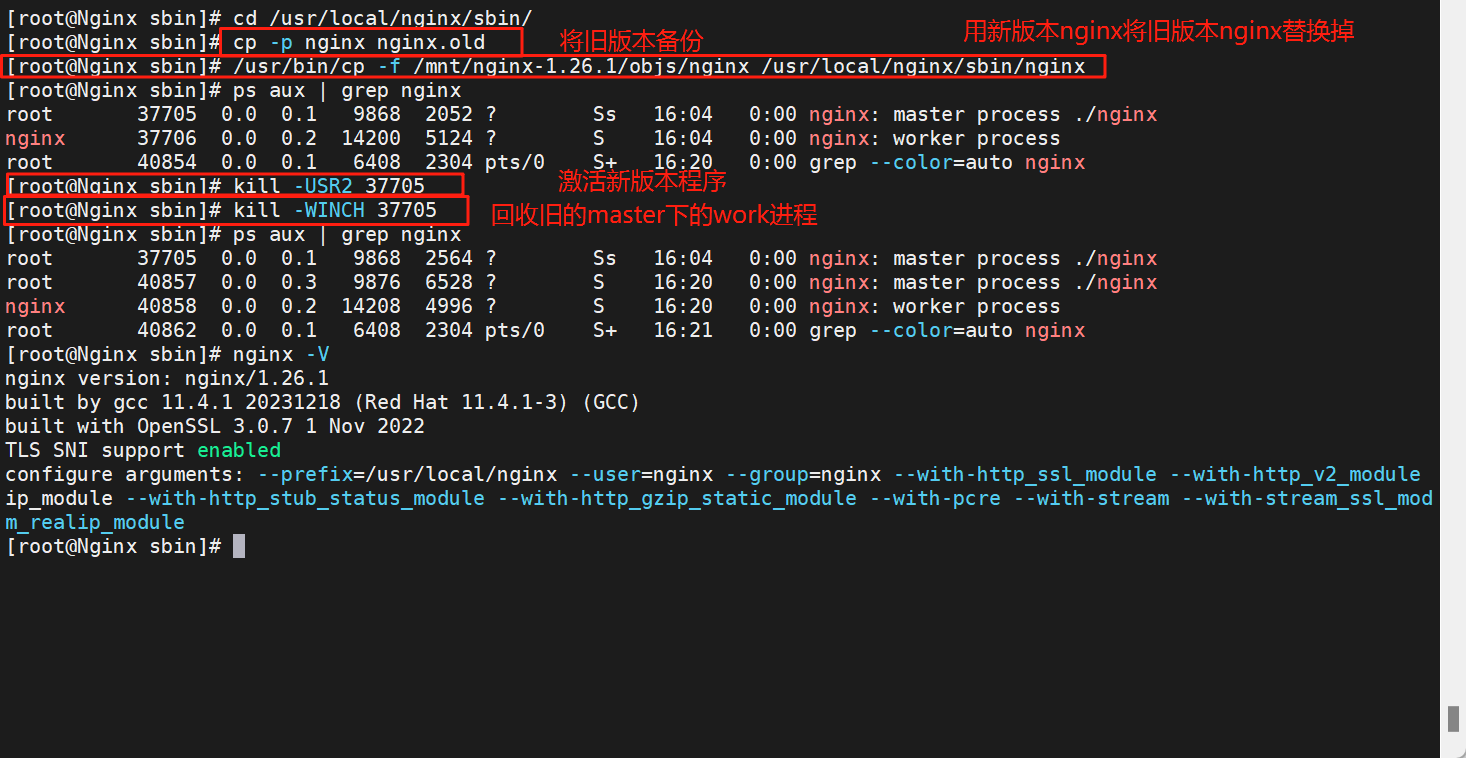1466x758 pixels.
Task: Click the 'kill -USR2 37705' command
Action: coord(329,186)
